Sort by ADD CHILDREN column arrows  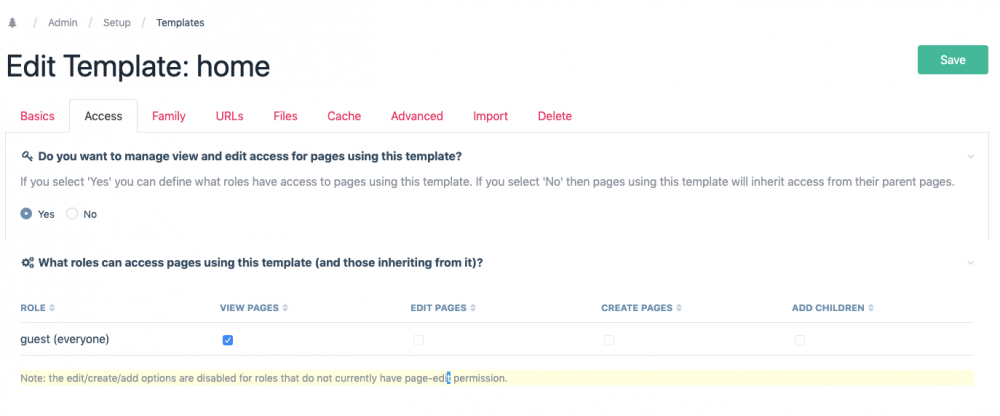869,308
